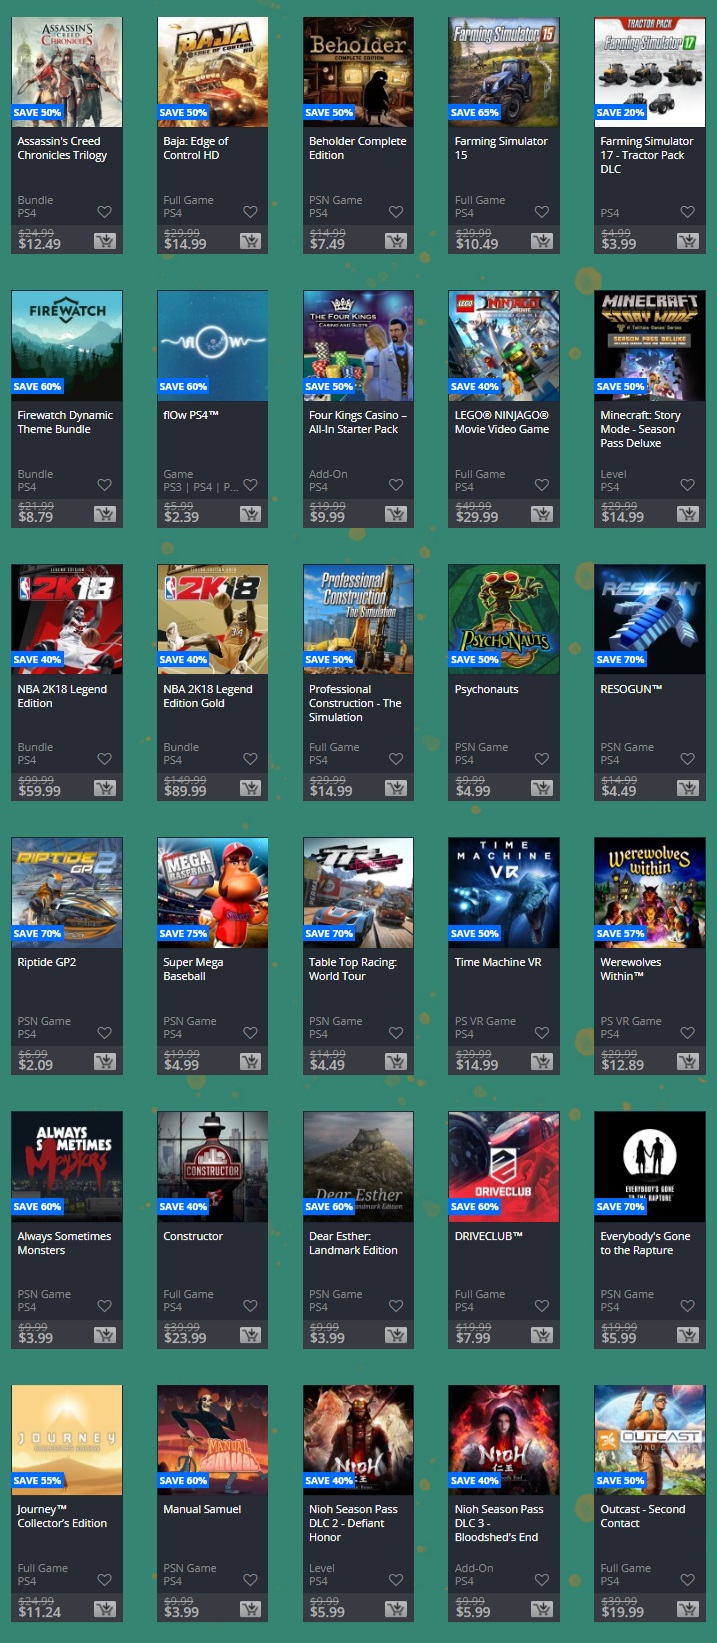Toggle wishlist heart for Nioh Season Pass DLC 2
This screenshot has width=717, height=1643.
396,1580
